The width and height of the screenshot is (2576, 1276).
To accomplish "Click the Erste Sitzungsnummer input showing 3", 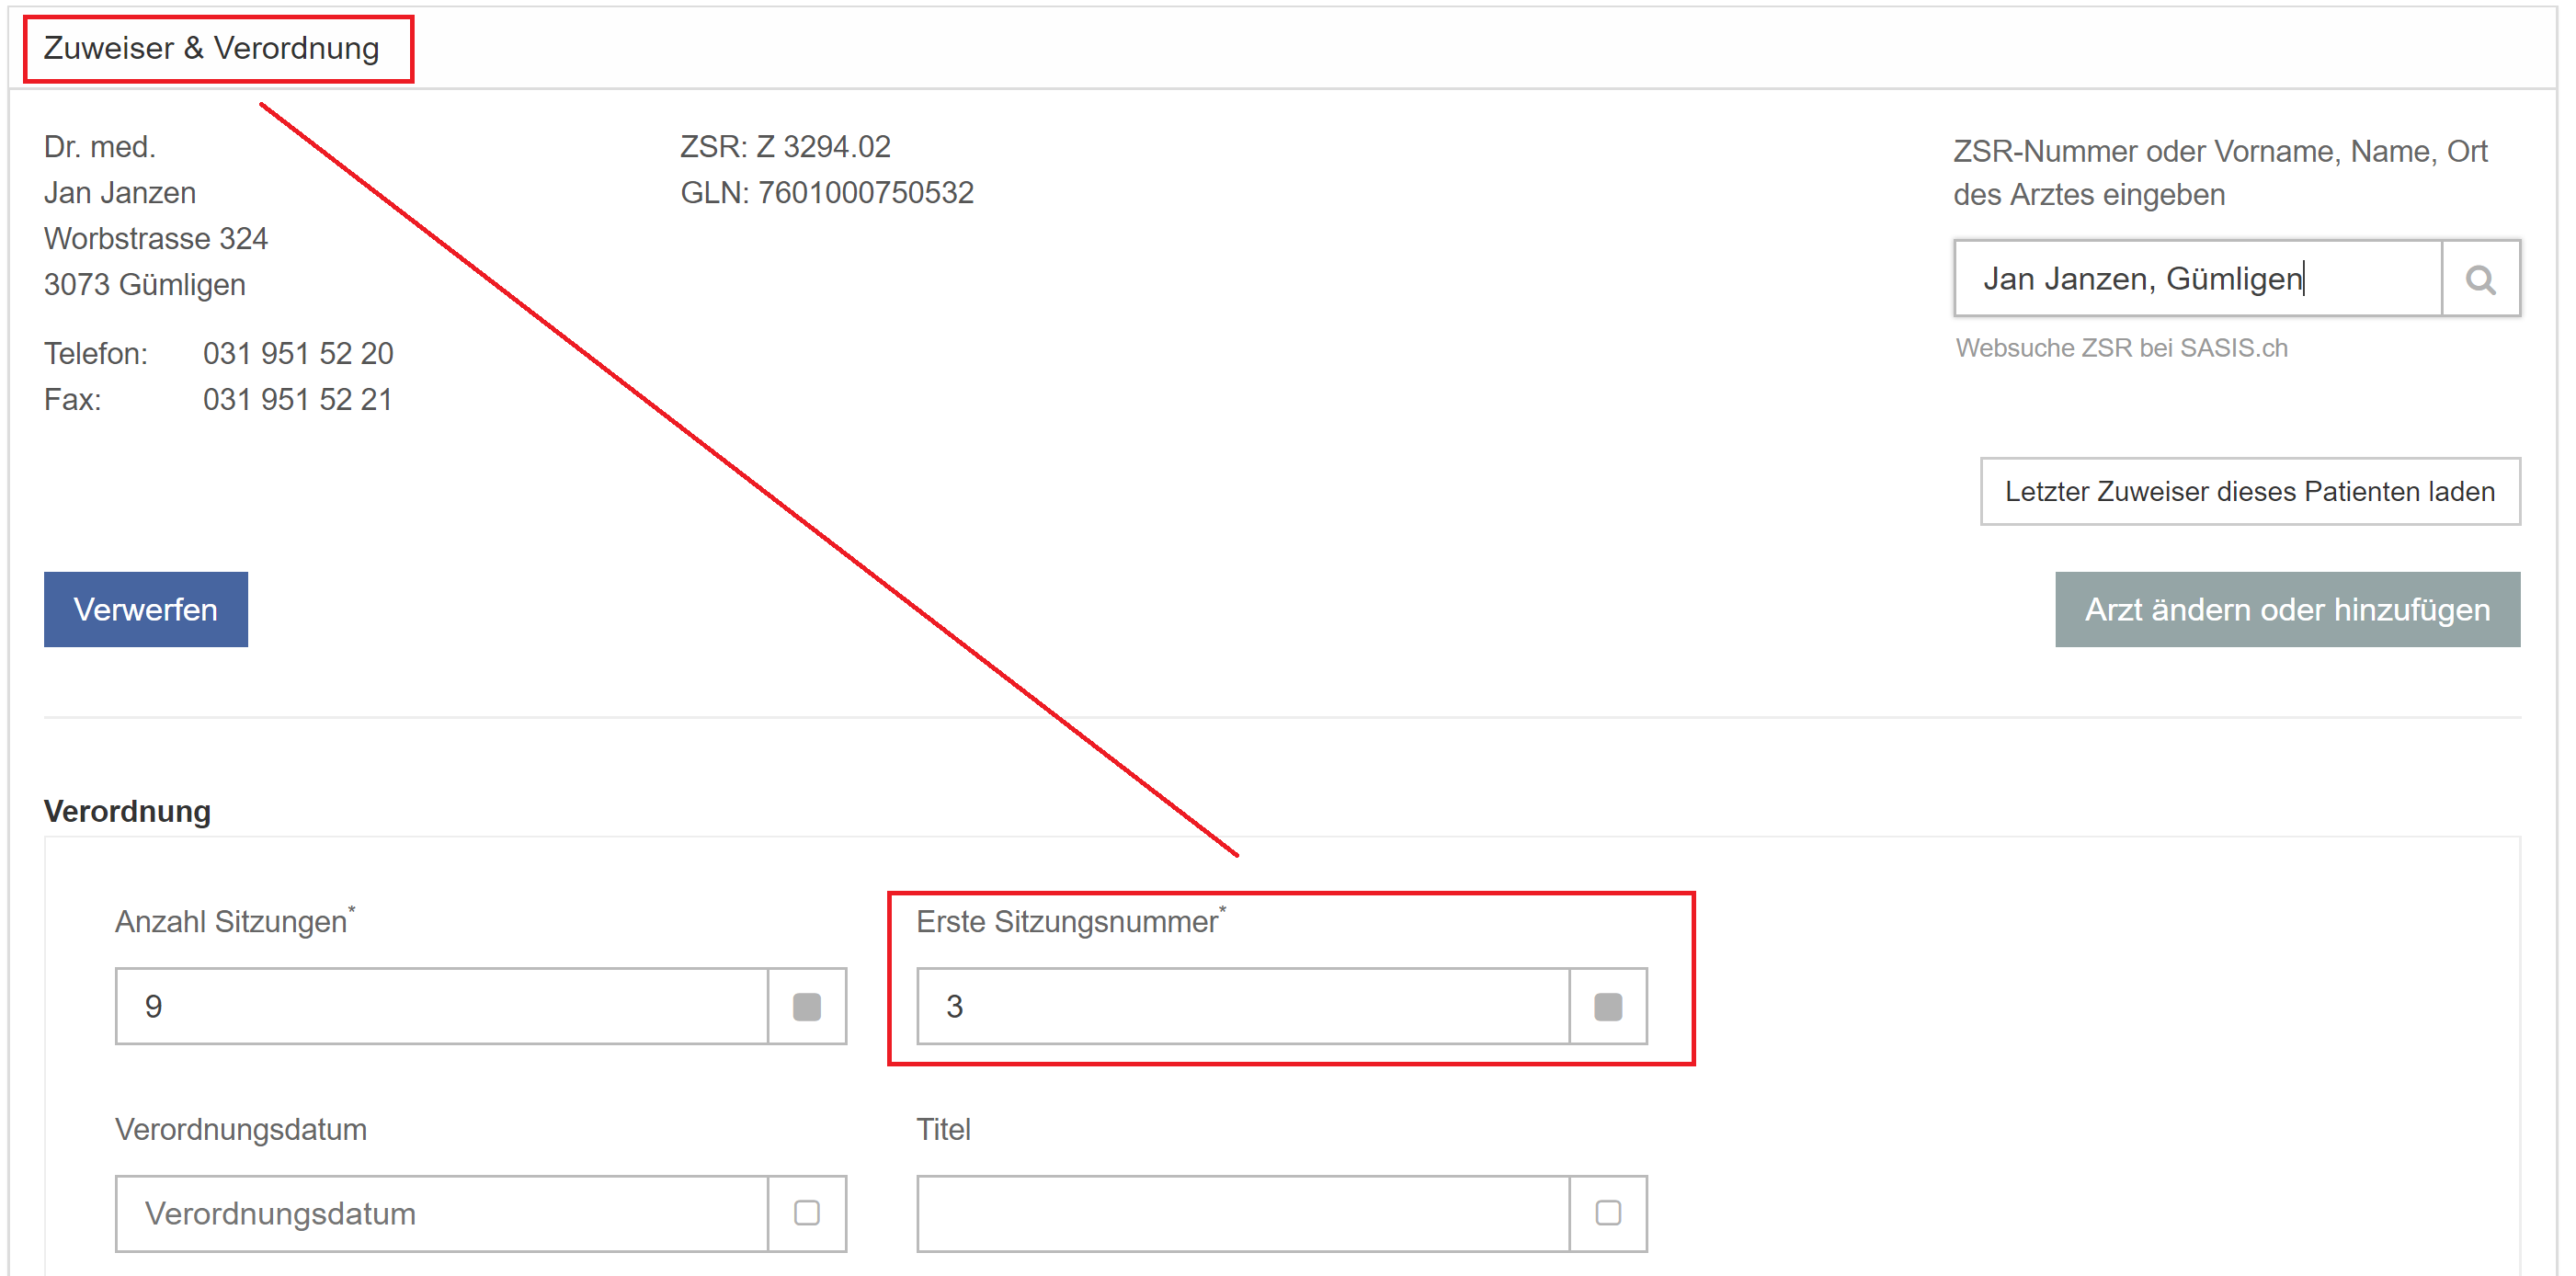I will 1243,1006.
